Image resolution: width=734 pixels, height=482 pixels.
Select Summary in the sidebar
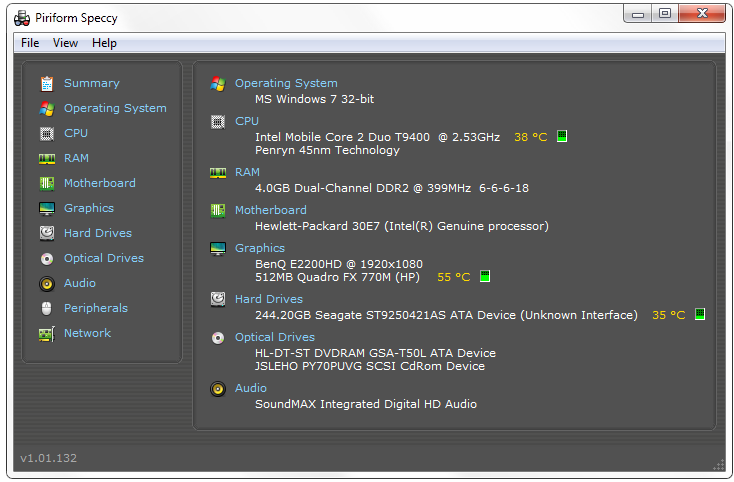[92, 83]
